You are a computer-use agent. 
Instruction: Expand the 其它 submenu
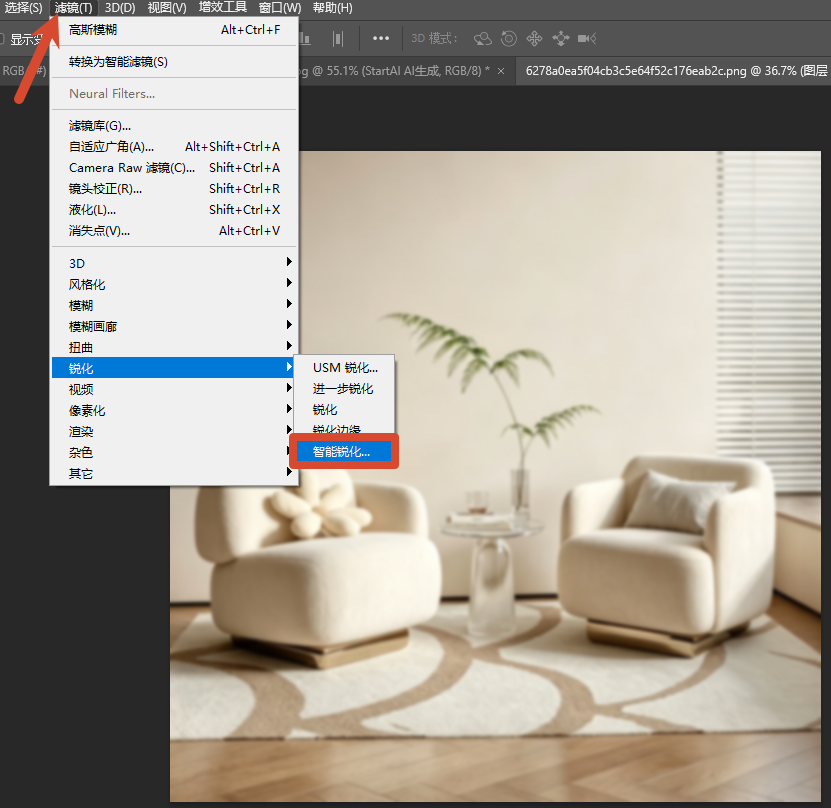point(174,474)
